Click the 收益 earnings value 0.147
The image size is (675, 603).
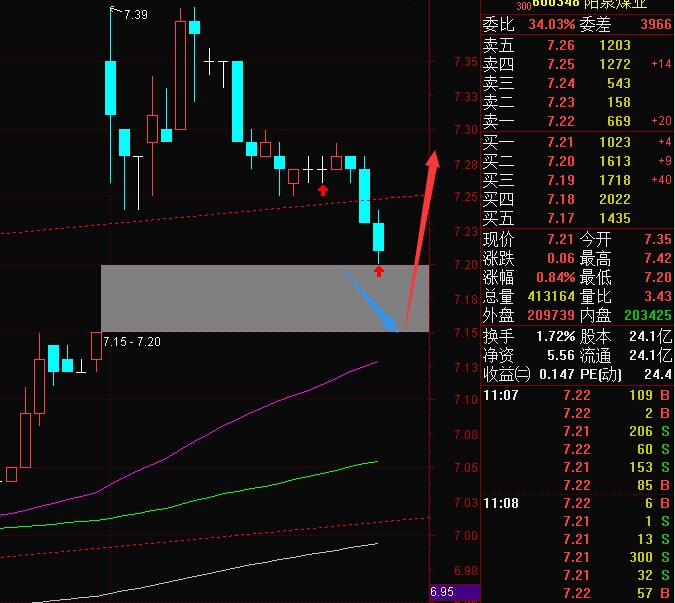(x=557, y=374)
